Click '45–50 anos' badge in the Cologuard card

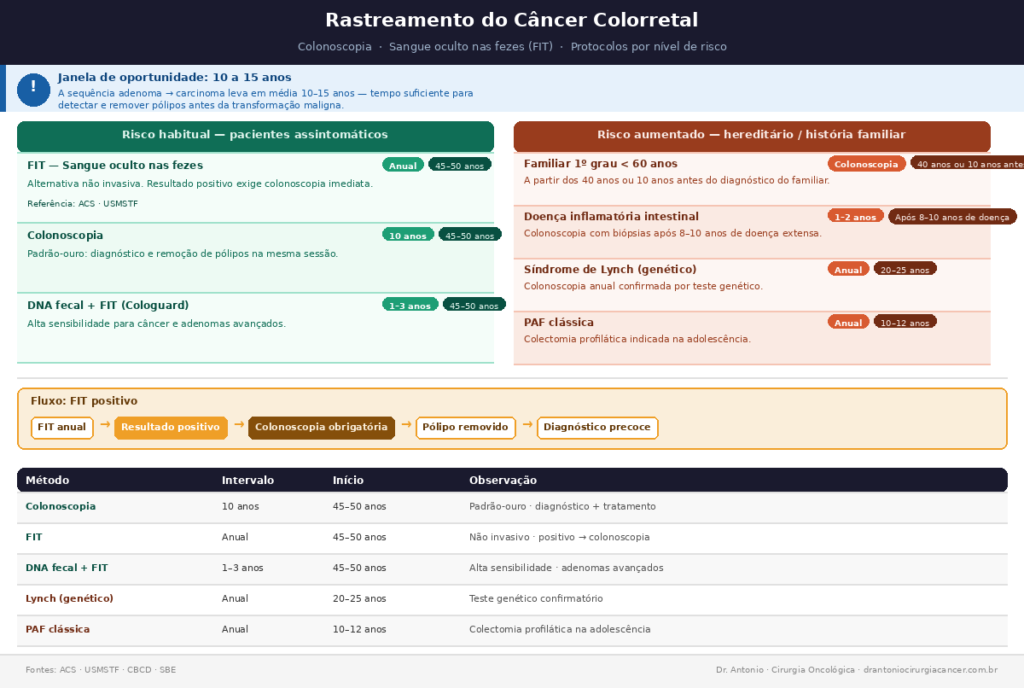[474, 305]
